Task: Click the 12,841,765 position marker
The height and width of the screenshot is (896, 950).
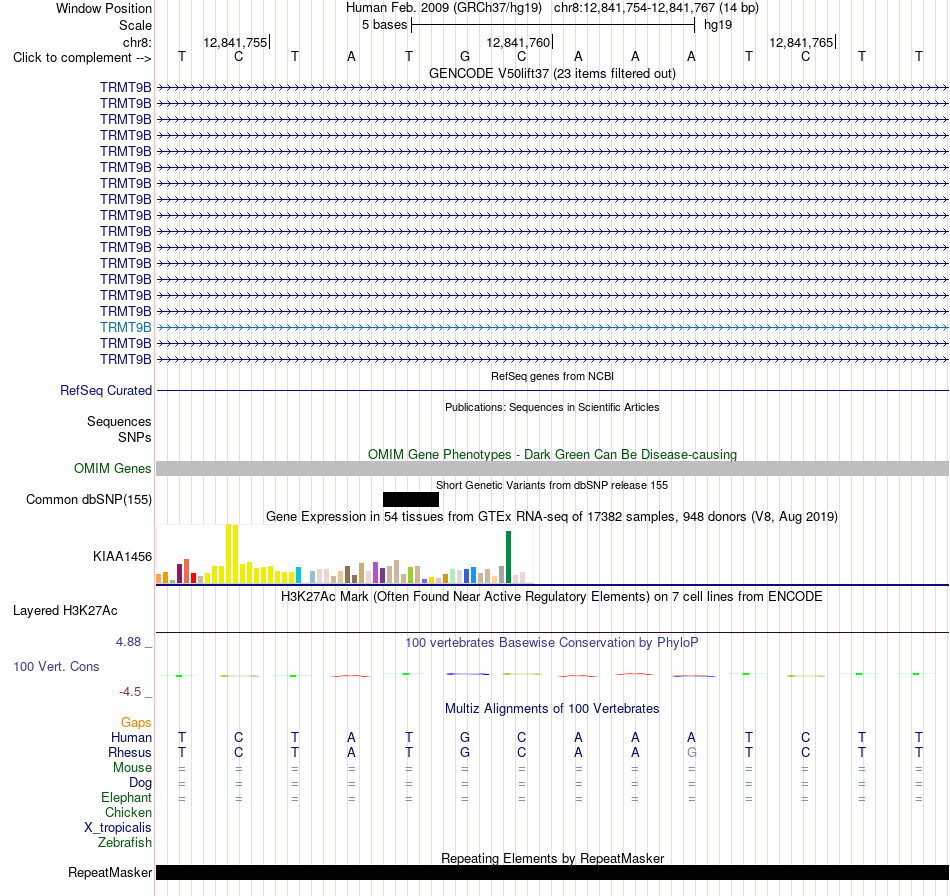Action: pos(801,42)
